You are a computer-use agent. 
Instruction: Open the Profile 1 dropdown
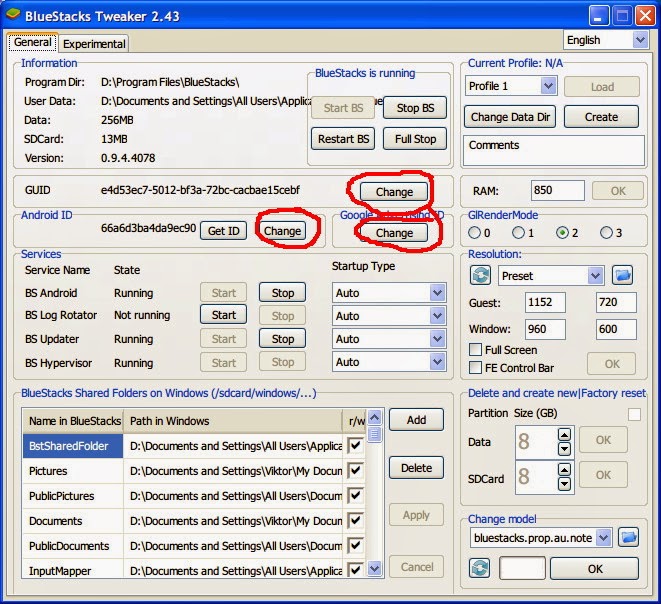coord(548,86)
